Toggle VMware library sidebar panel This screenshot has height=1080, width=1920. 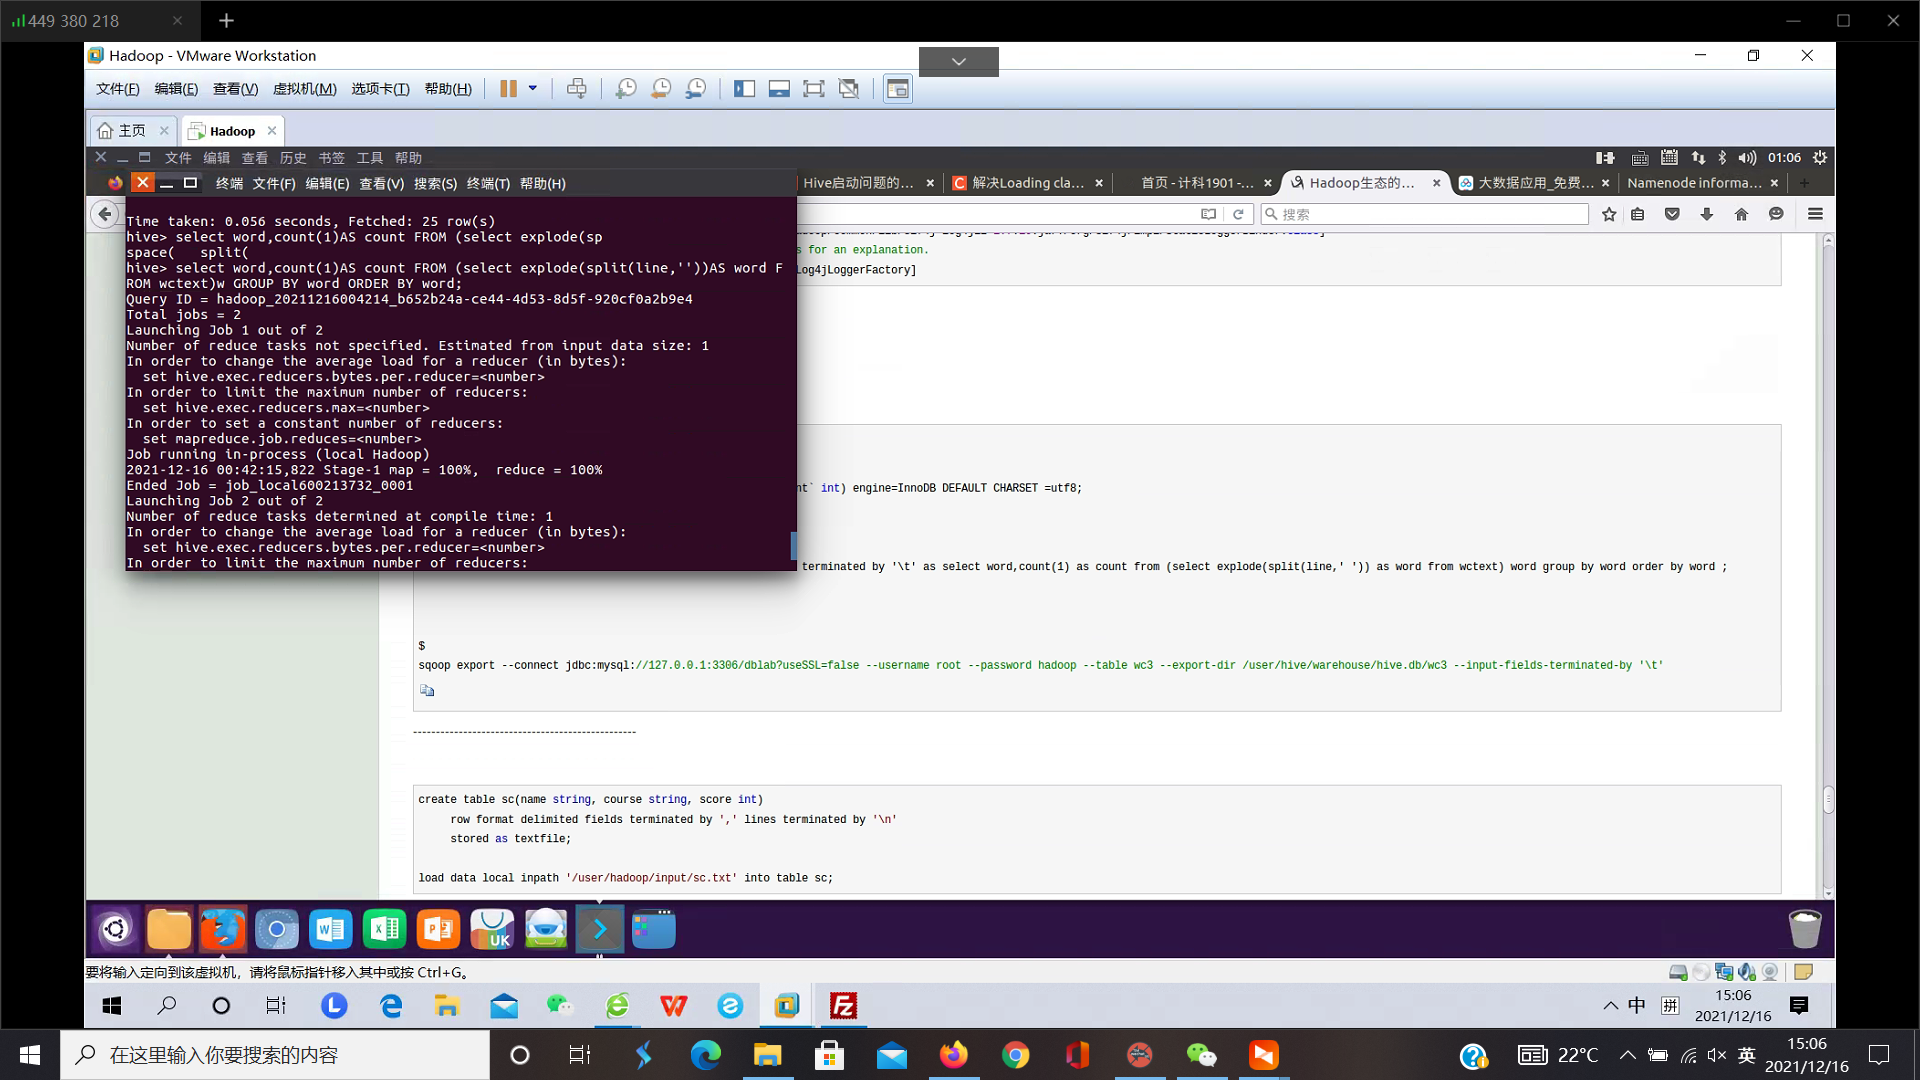tap(744, 89)
